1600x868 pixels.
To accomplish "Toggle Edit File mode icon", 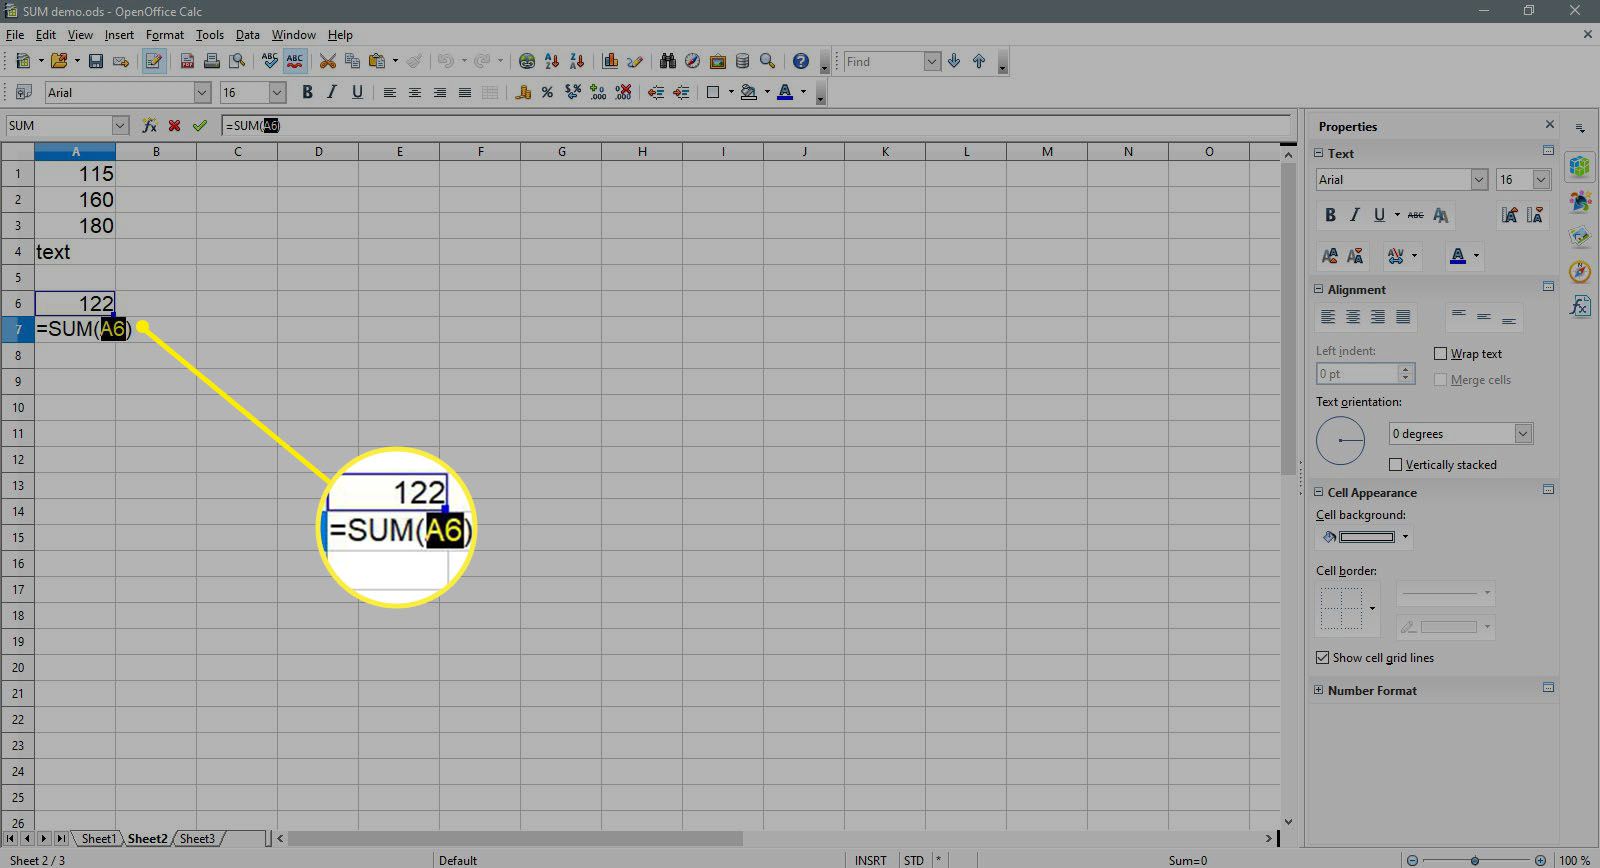I will 153,62.
